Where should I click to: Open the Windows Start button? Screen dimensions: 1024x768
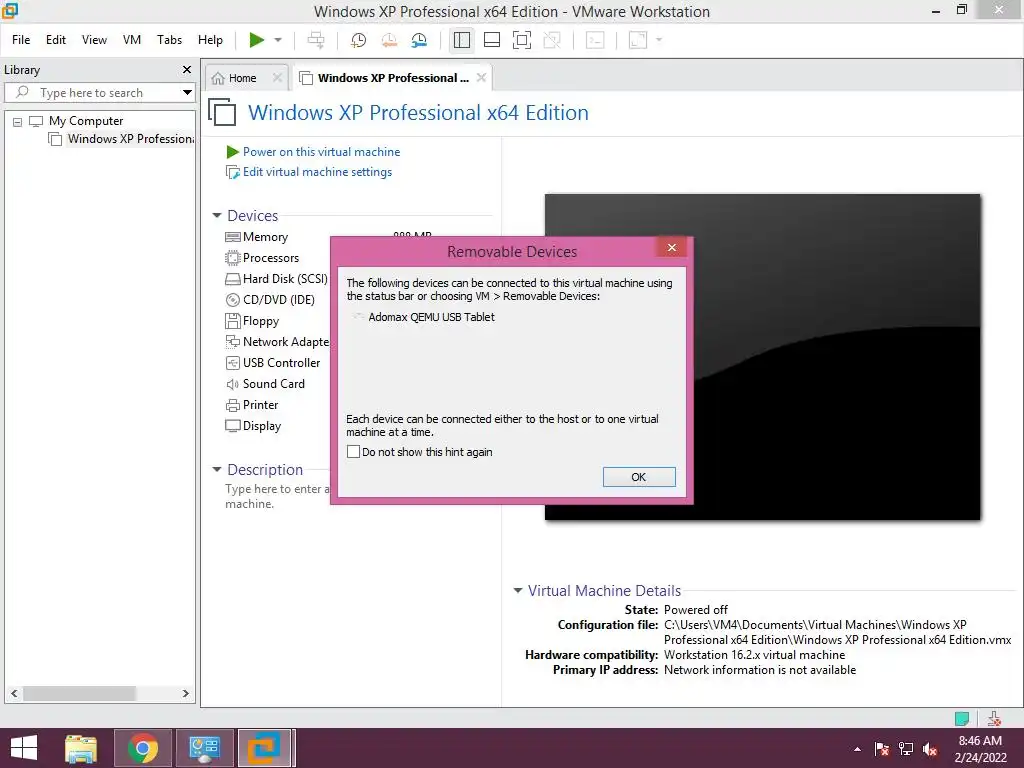(24, 748)
